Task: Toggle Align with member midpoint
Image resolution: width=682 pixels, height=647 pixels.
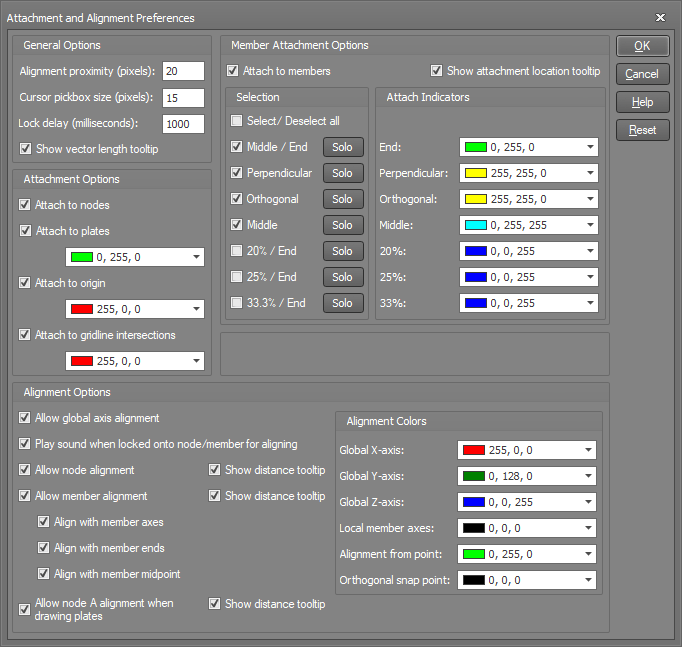Action: [43, 574]
